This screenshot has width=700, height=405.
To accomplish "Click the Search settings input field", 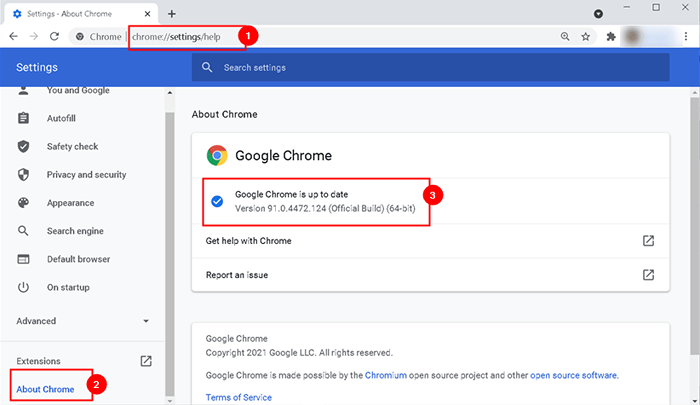I will 430,67.
